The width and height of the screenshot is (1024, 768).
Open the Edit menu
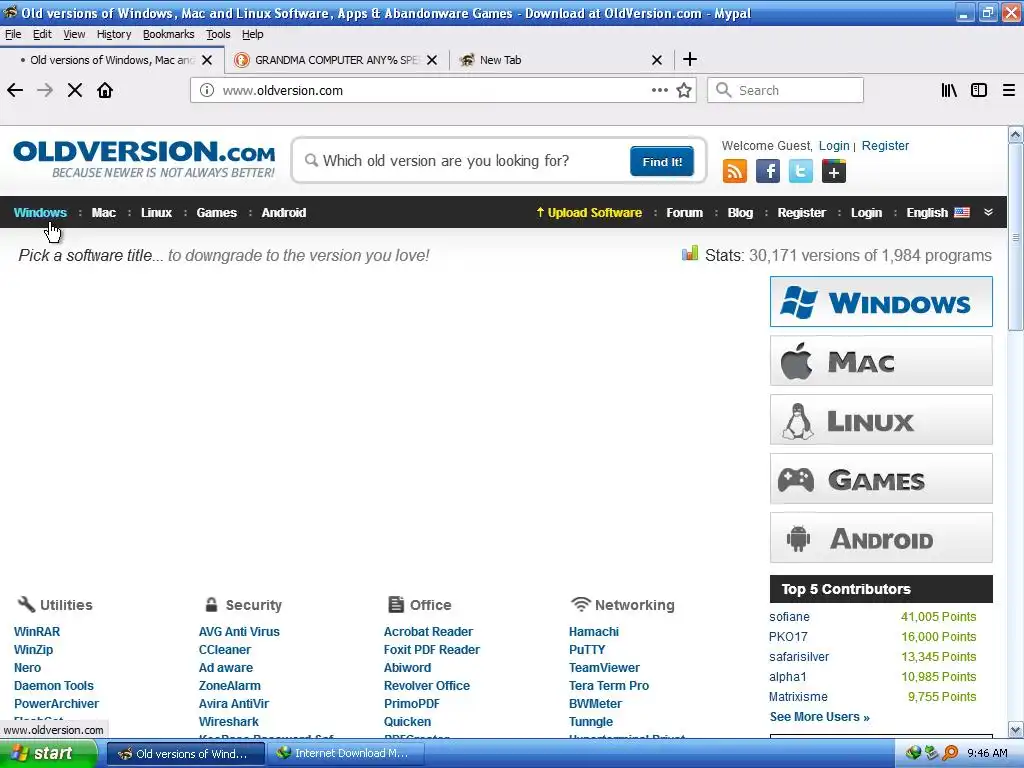pyautogui.click(x=42, y=34)
